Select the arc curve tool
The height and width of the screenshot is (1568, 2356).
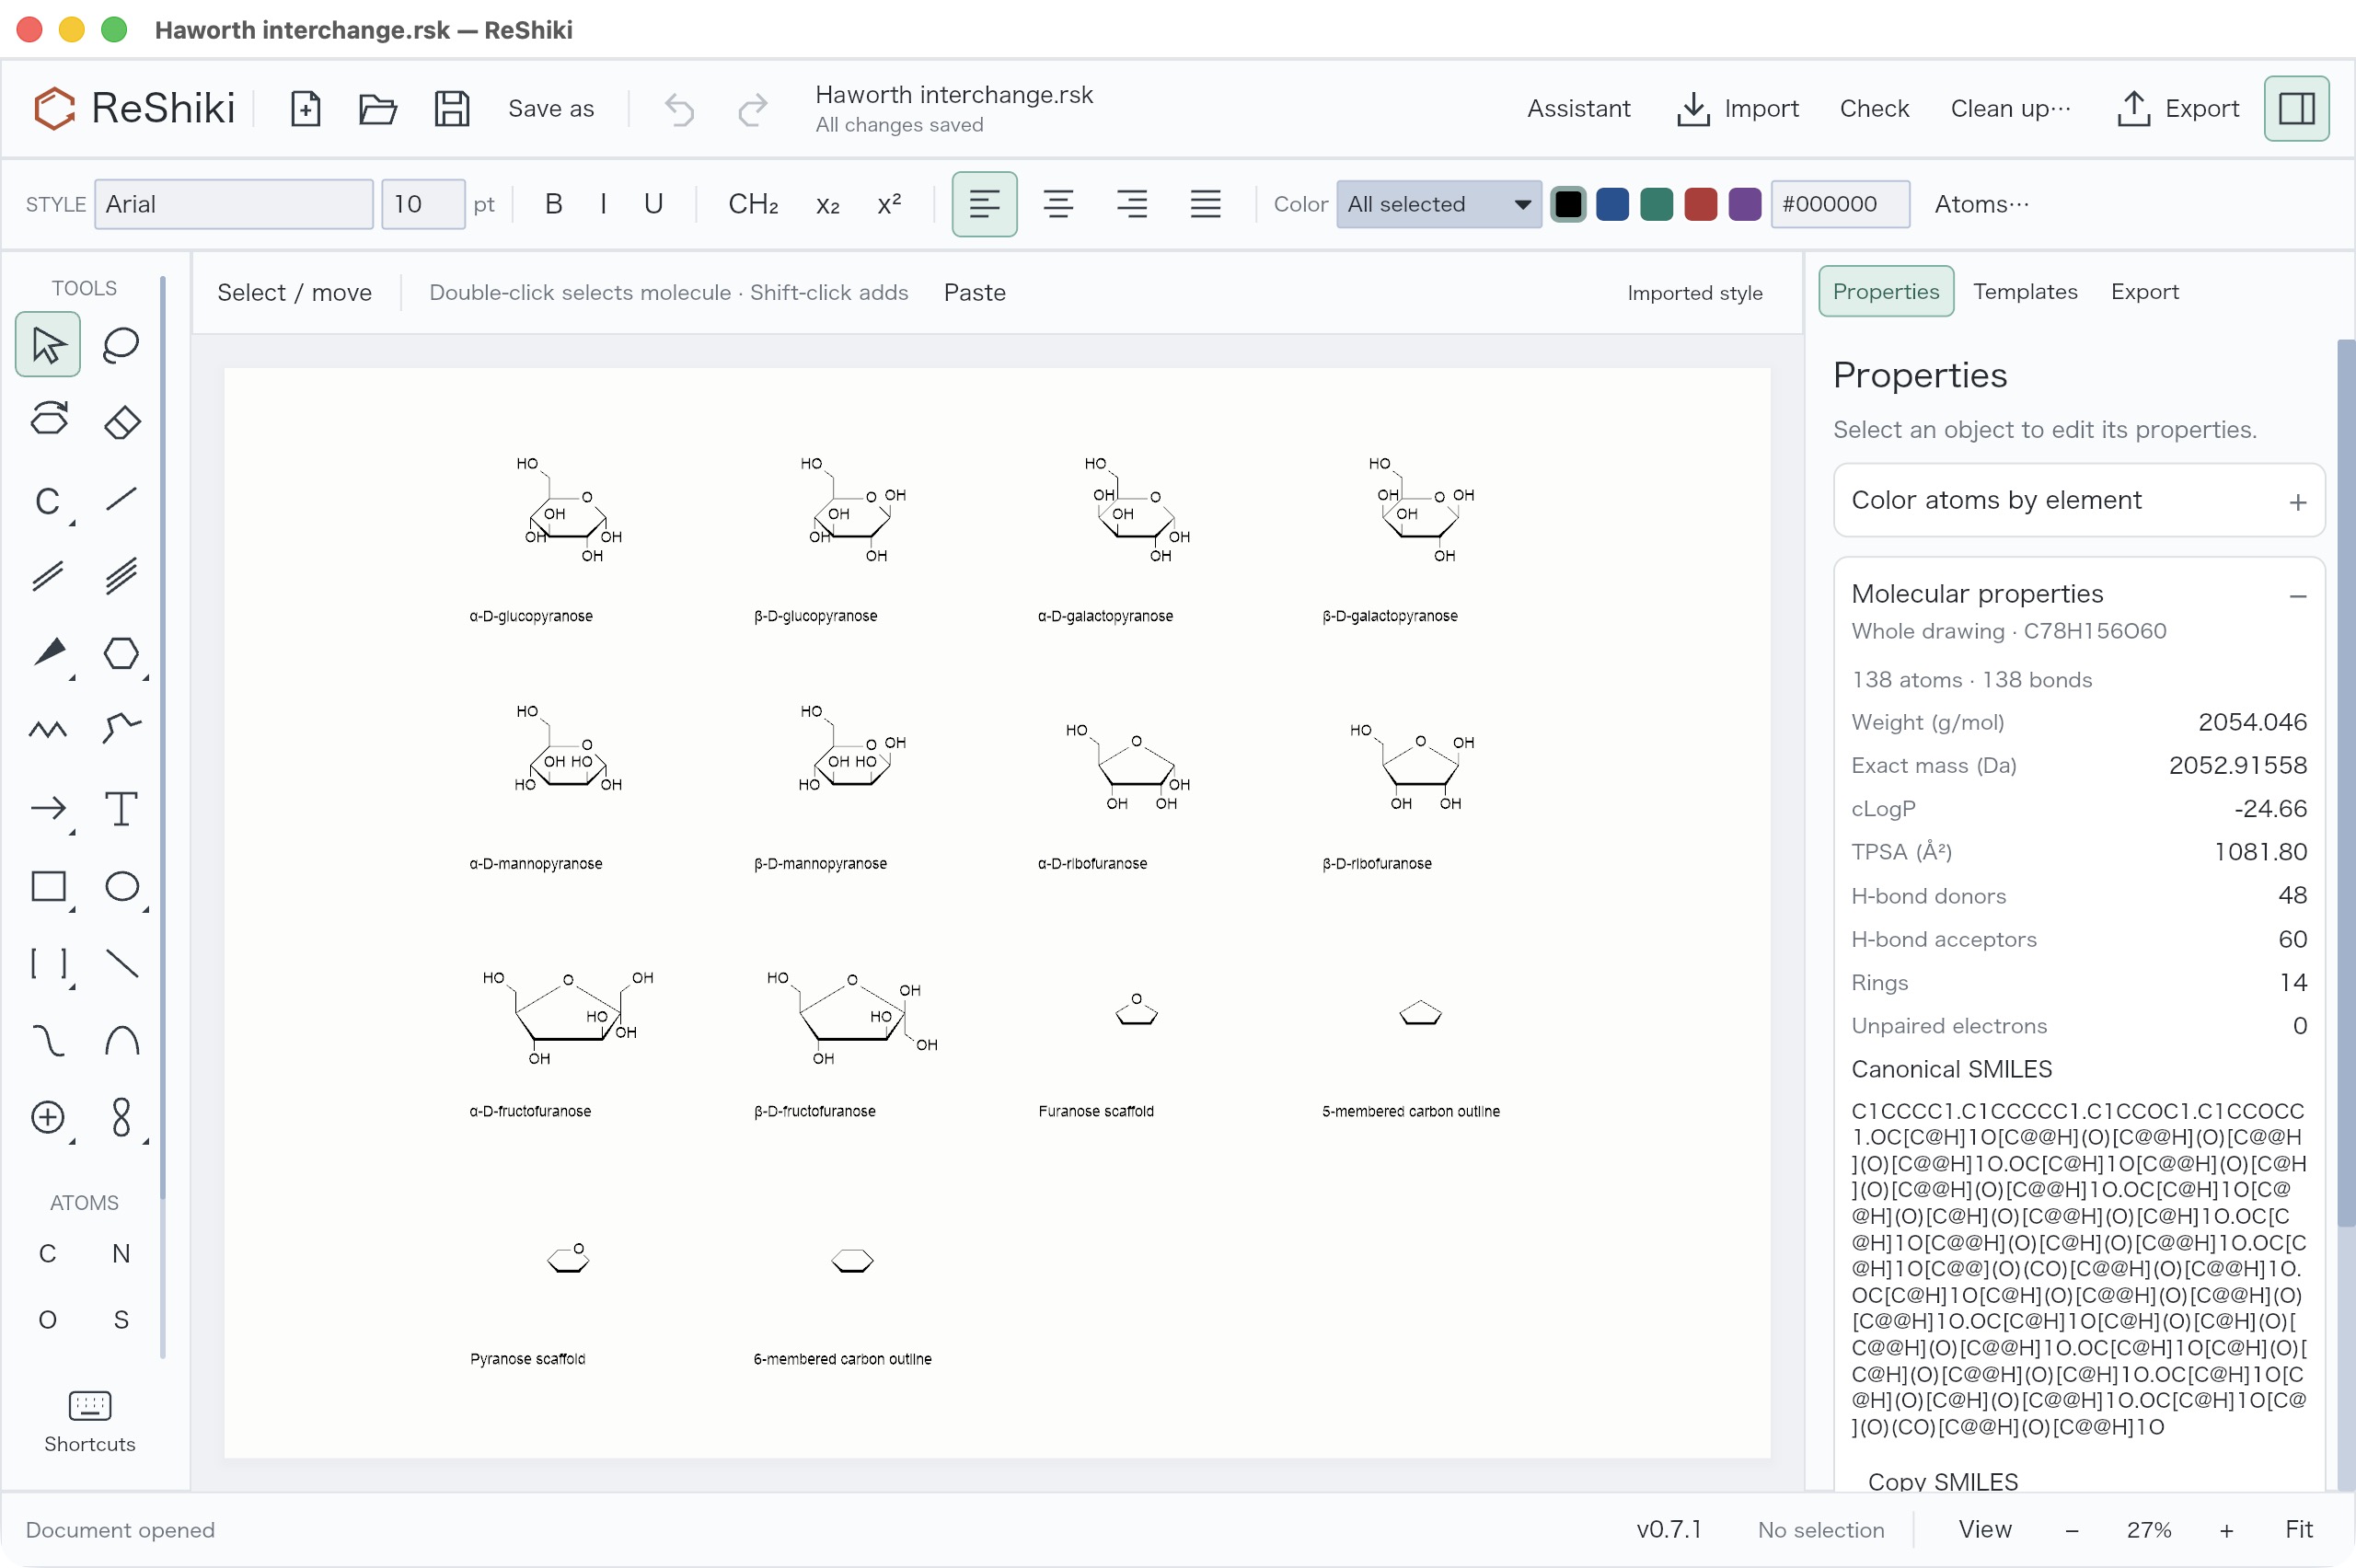pyautogui.click(x=121, y=1040)
